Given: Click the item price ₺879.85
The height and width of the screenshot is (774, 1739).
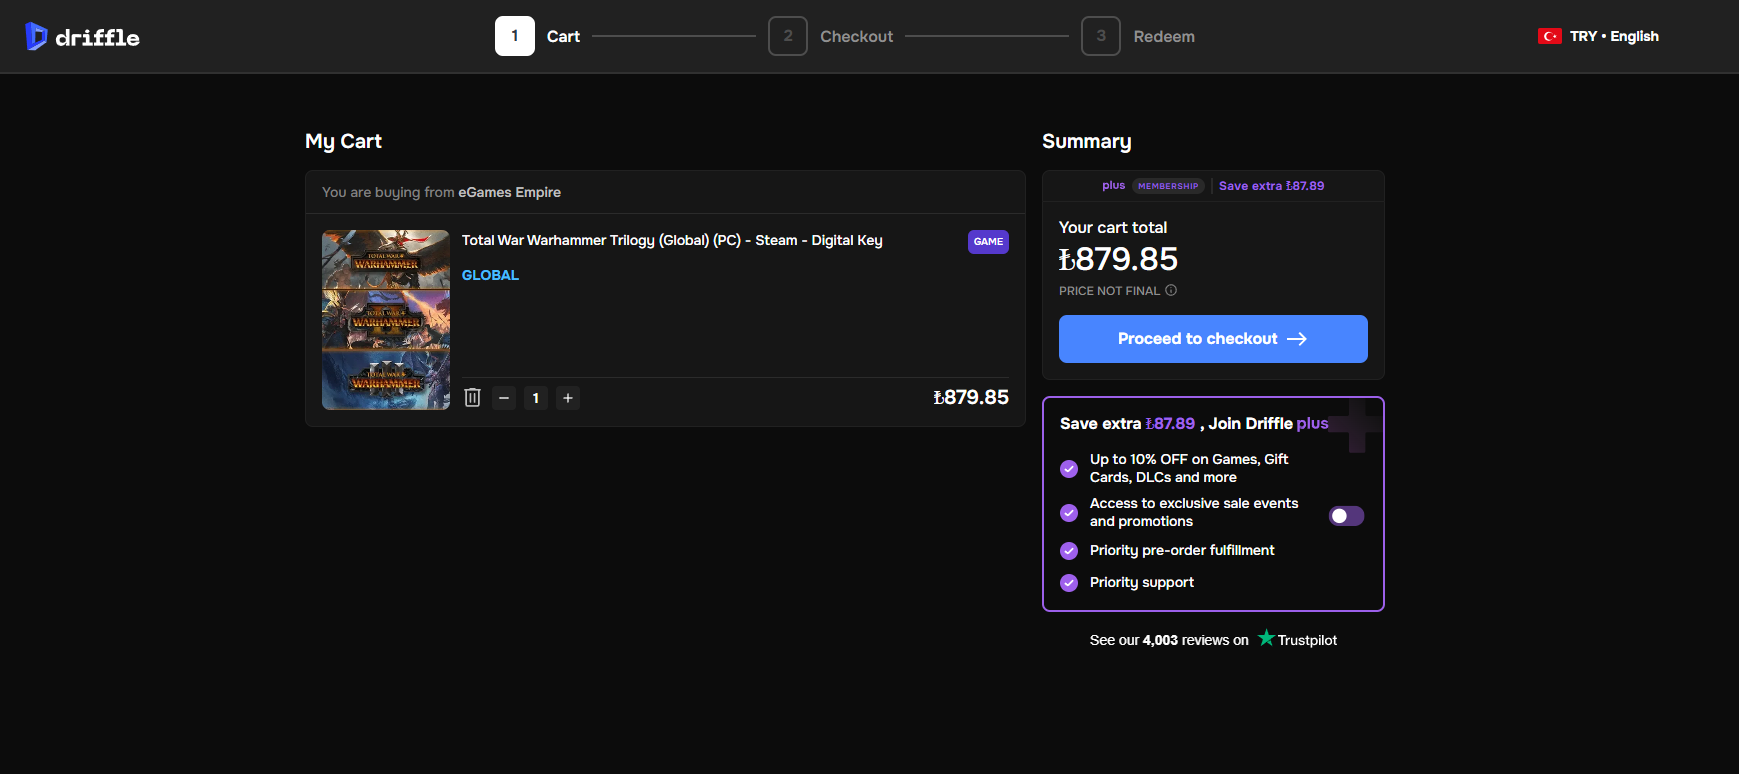Looking at the screenshot, I should click(x=970, y=397).
